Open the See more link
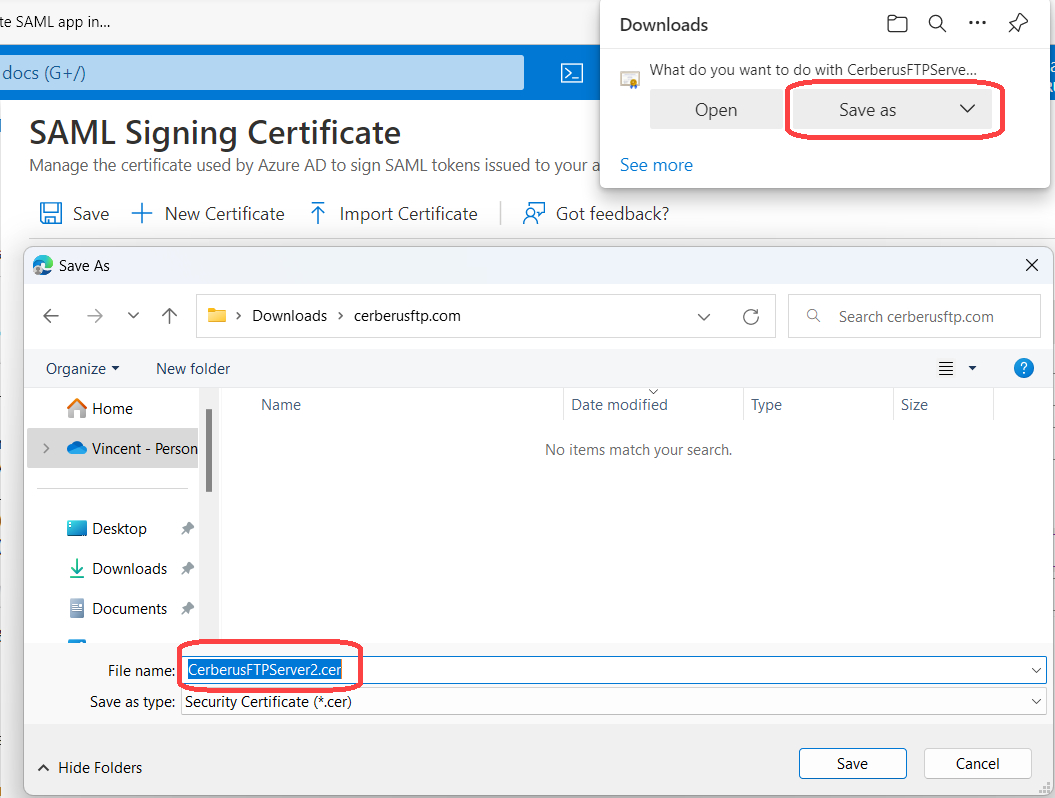The height and width of the screenshot is (798, 1055). point(656,165)
